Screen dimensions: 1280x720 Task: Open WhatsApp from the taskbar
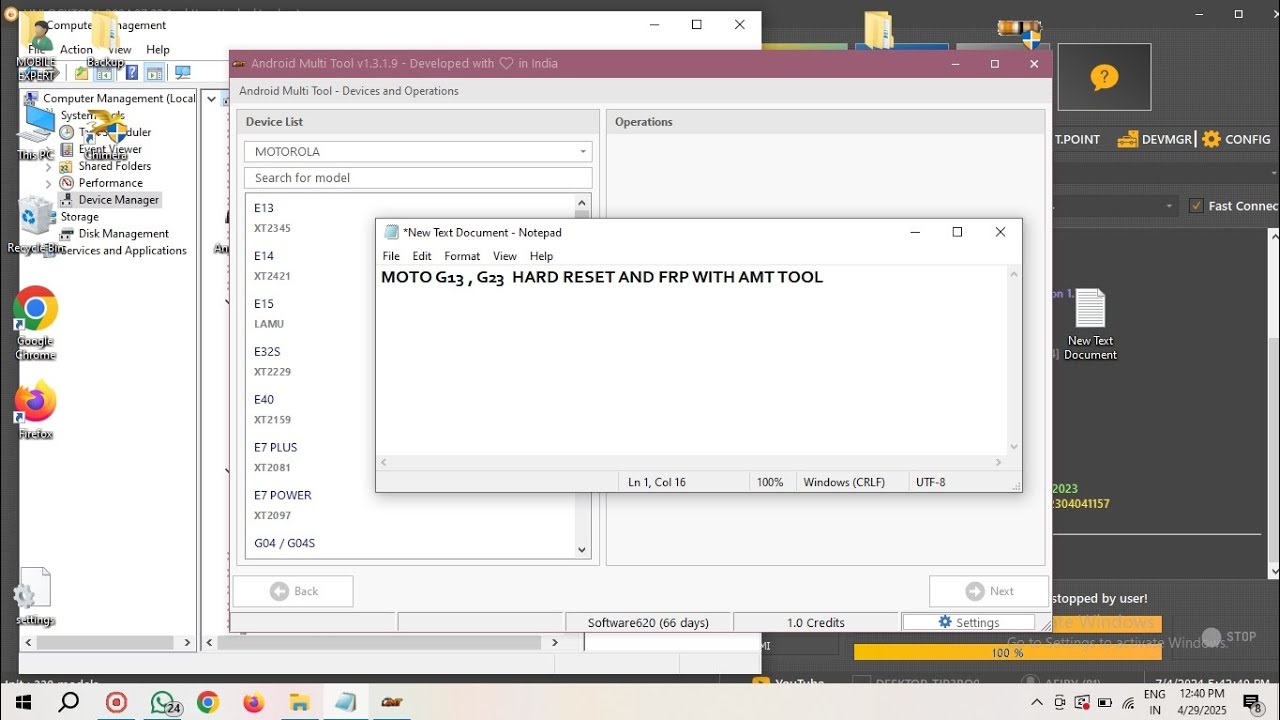coord(165,702)
